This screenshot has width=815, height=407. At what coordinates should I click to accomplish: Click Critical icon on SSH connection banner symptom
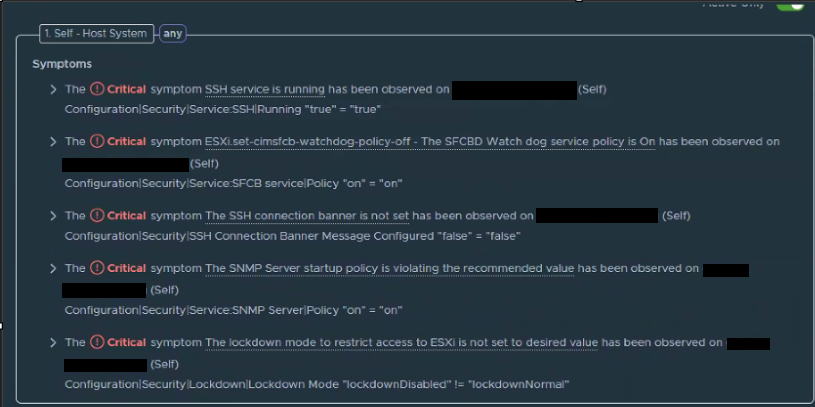(x=97, y=215)
